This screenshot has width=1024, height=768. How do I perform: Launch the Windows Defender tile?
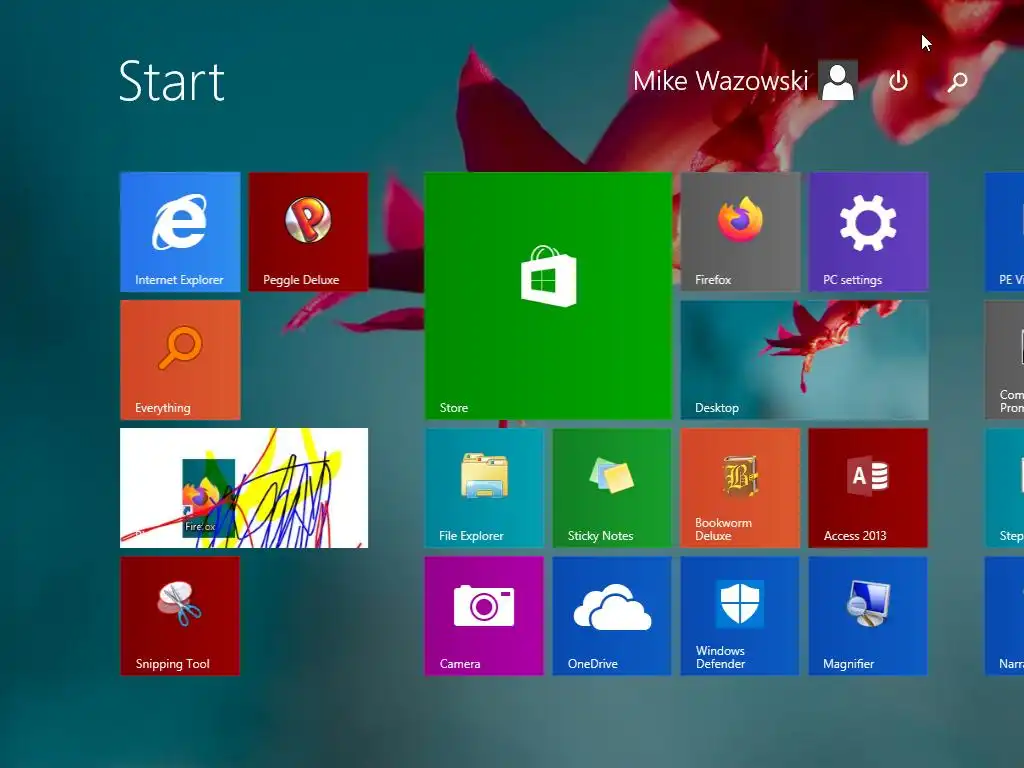(740, 616)
